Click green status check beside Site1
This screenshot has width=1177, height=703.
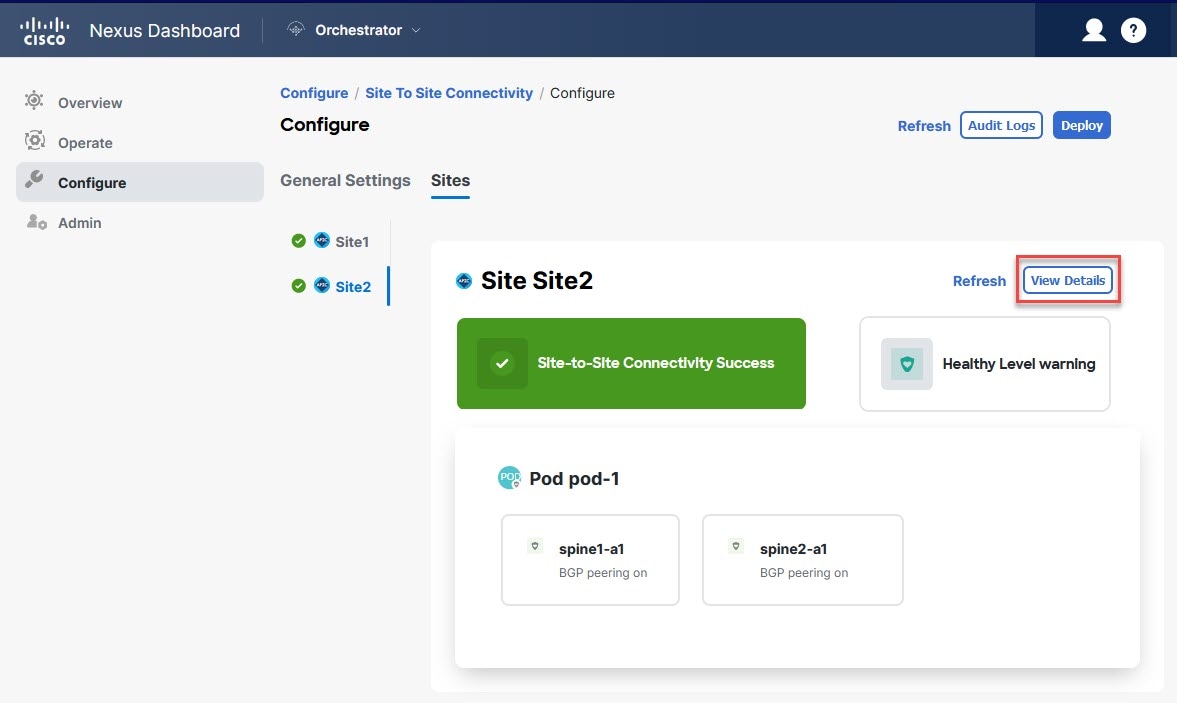(299, 241)
